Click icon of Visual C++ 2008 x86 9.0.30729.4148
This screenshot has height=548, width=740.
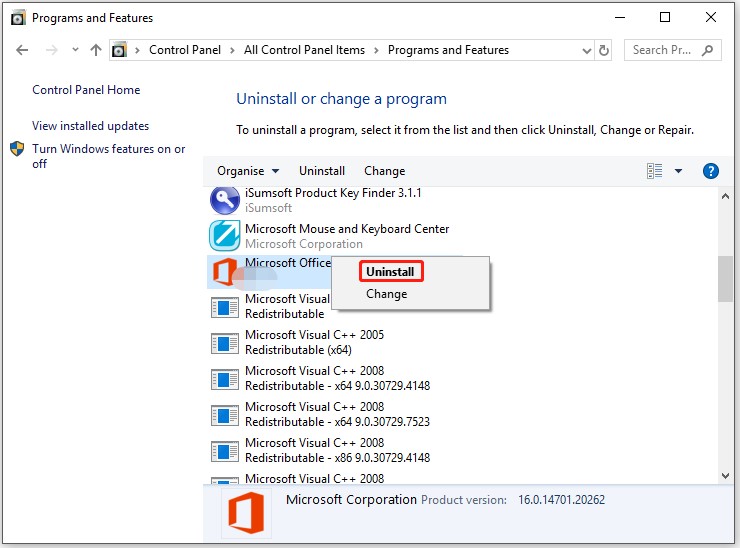(x=225, y=452)
